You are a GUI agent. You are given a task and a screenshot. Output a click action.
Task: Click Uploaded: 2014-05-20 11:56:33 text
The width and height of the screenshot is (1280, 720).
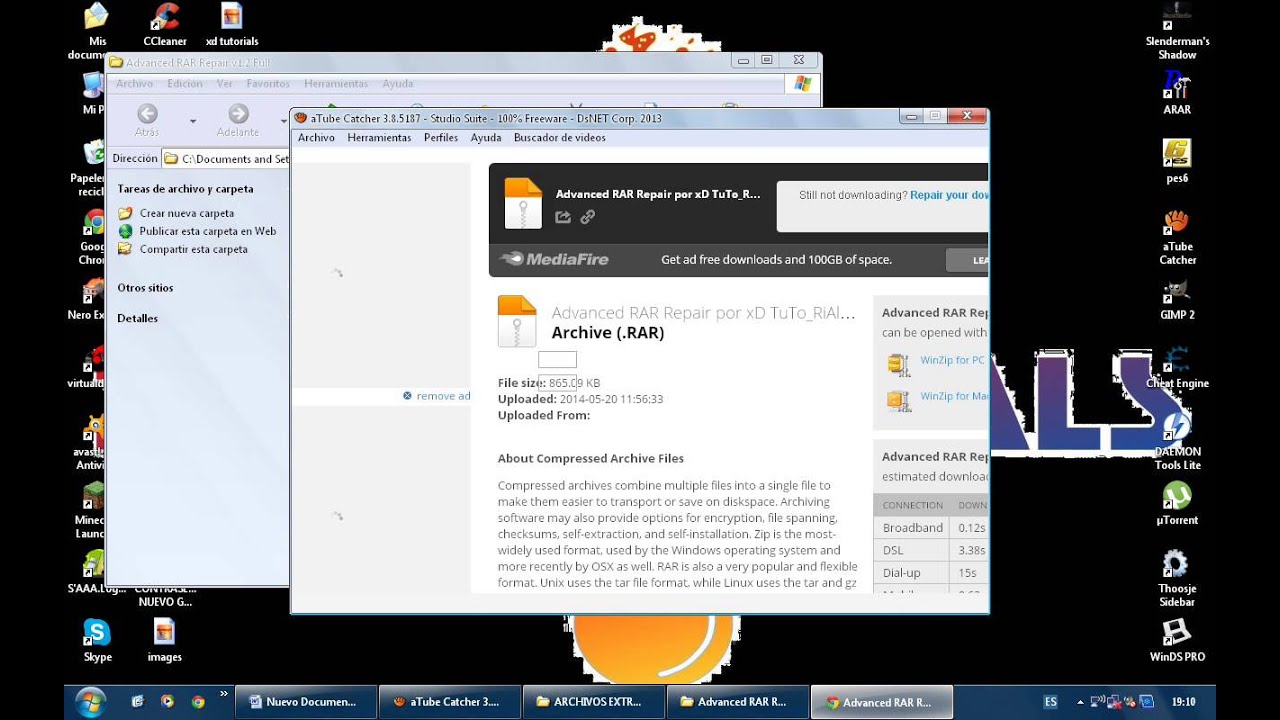pyautogui.click(x=580, y=399)
